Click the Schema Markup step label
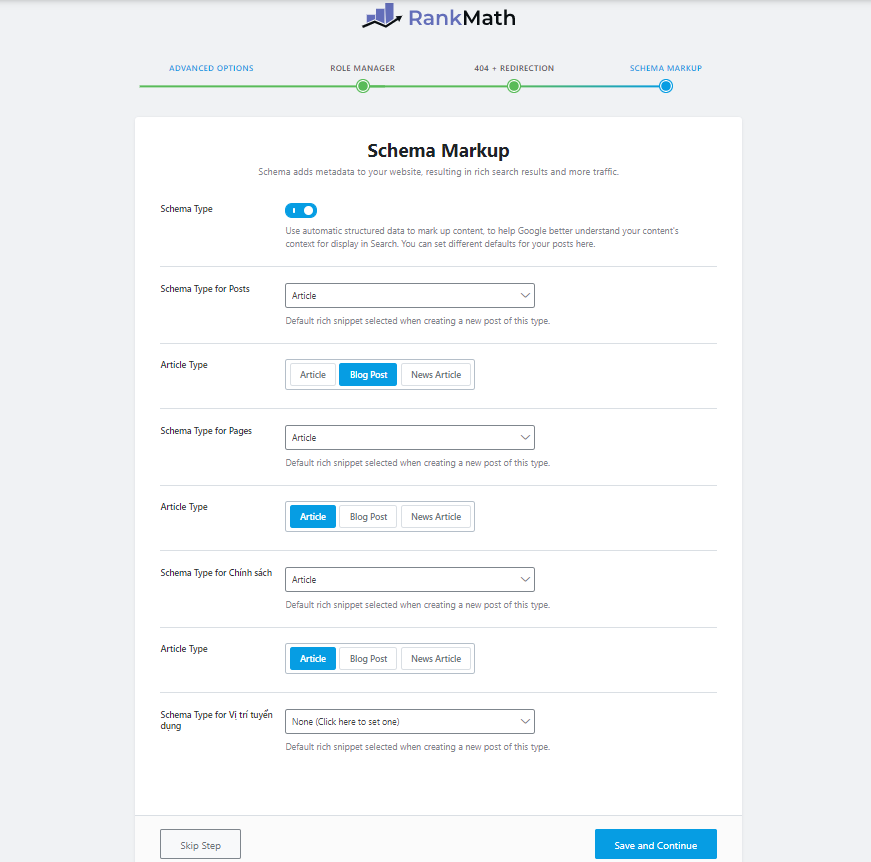Viewport: 871px width, 862px height. coord(665,68)
